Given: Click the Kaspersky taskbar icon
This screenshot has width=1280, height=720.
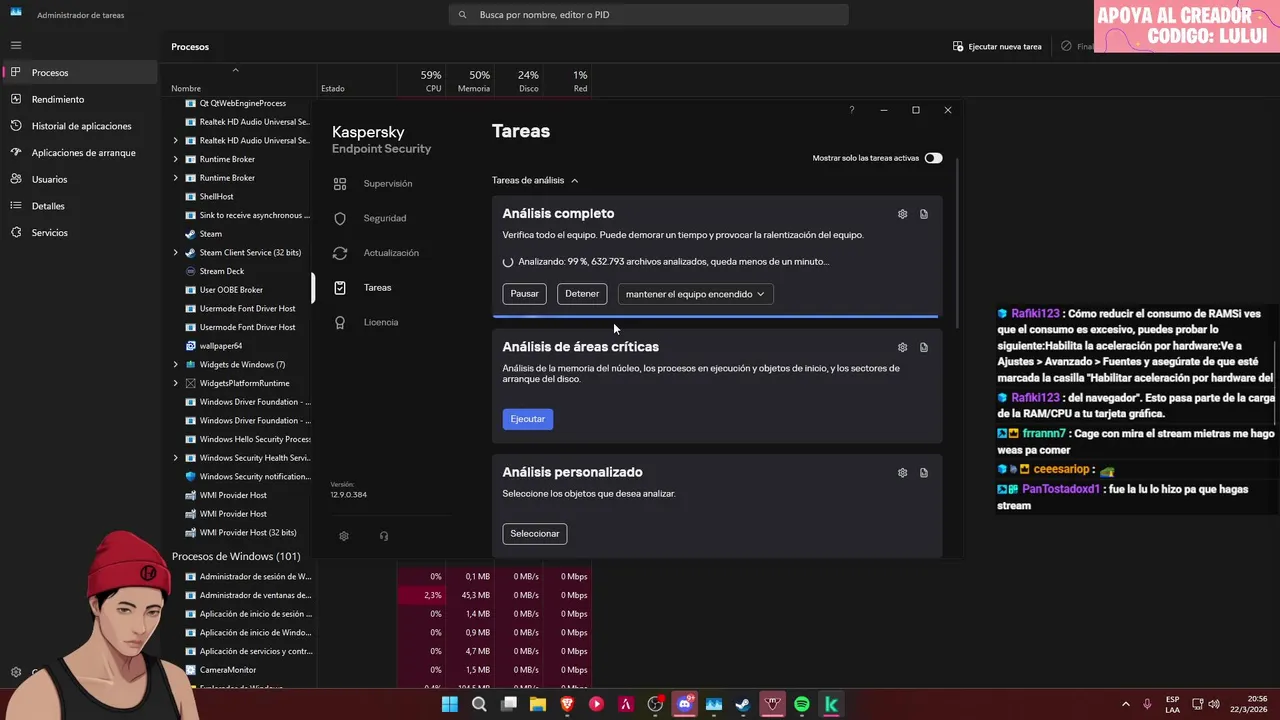Looking at the screenshot, I should 831,705.
